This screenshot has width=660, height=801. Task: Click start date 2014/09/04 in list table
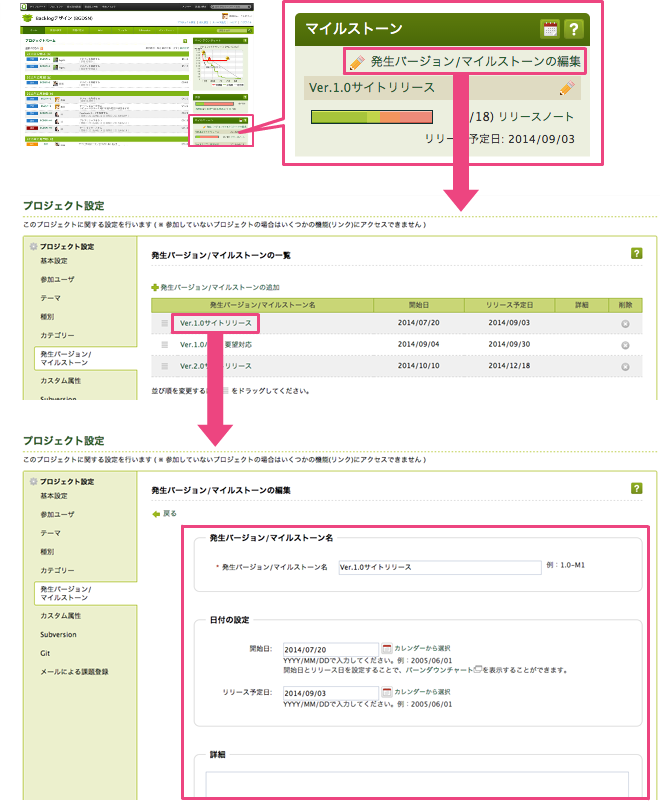pyautogui.click(x=418, y=344)
